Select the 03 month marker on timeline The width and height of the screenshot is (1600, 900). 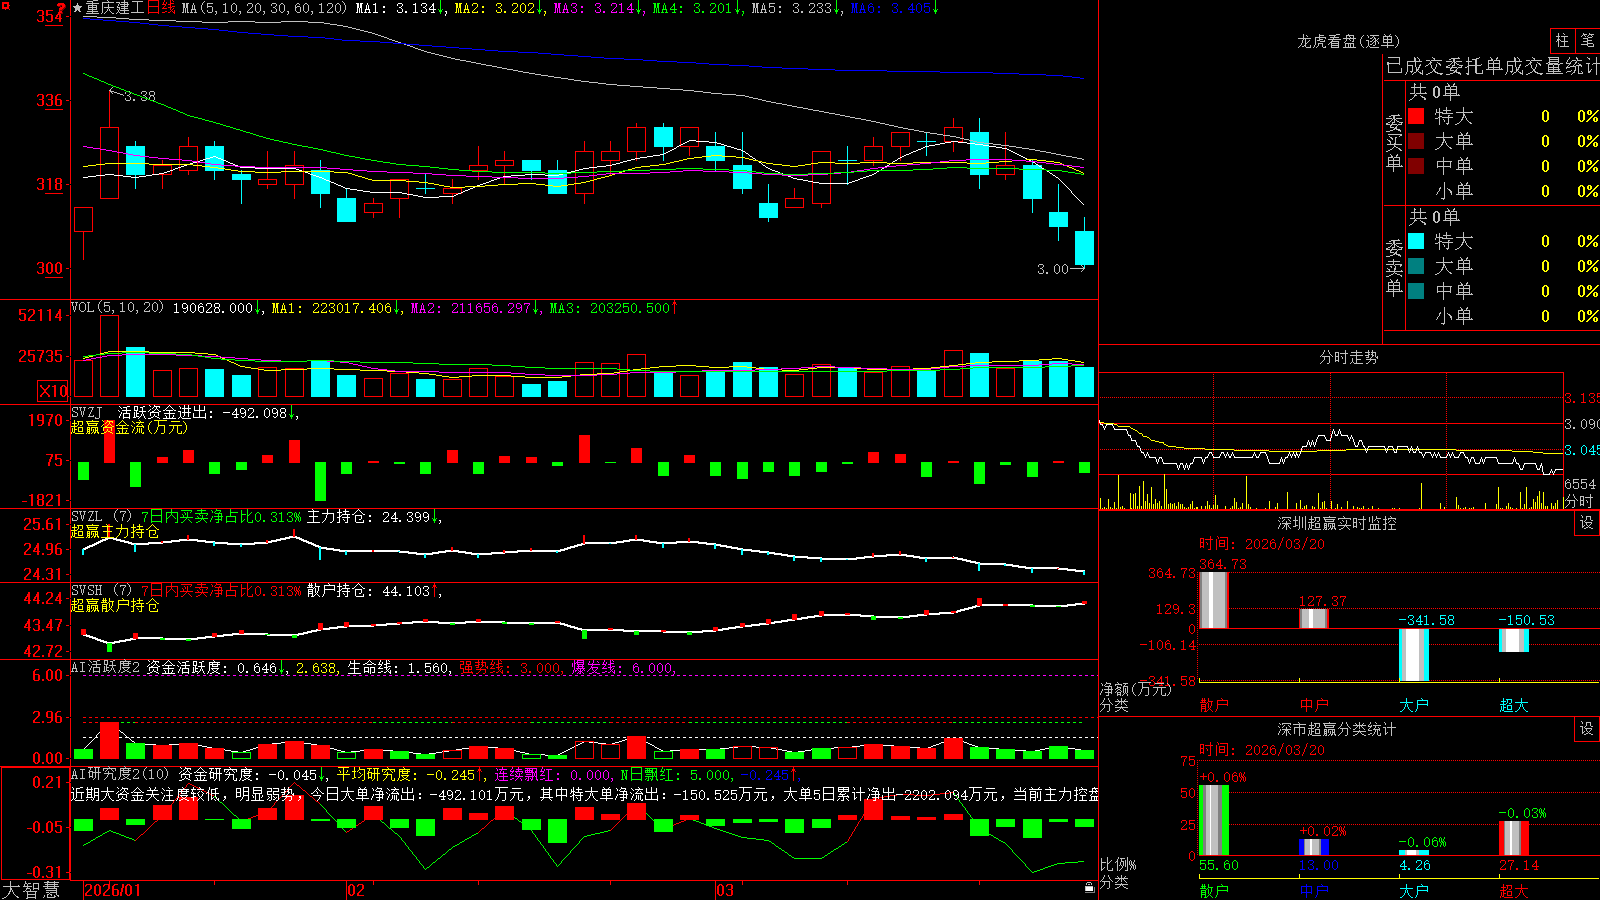[x=724, y=890]
